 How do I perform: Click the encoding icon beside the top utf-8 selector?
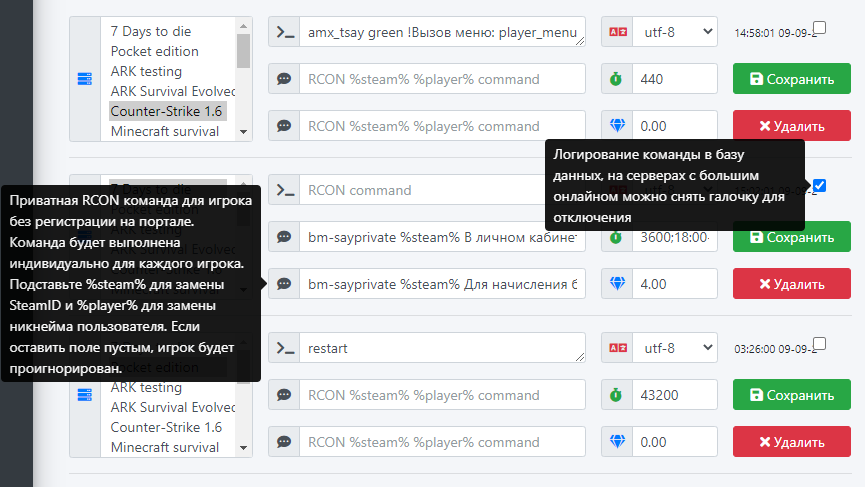tap(617, 32)
